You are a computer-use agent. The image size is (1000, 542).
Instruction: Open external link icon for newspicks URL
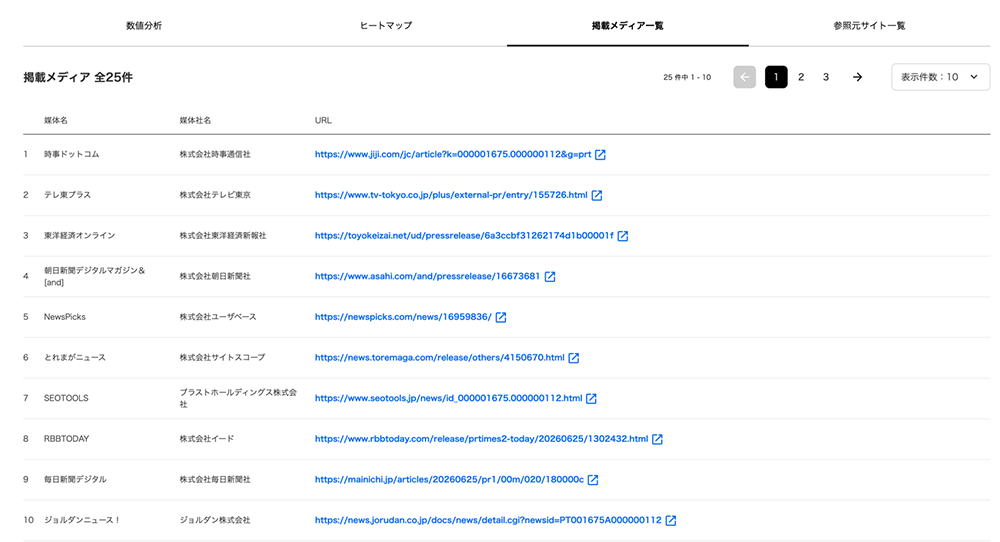tap(501, 317)
